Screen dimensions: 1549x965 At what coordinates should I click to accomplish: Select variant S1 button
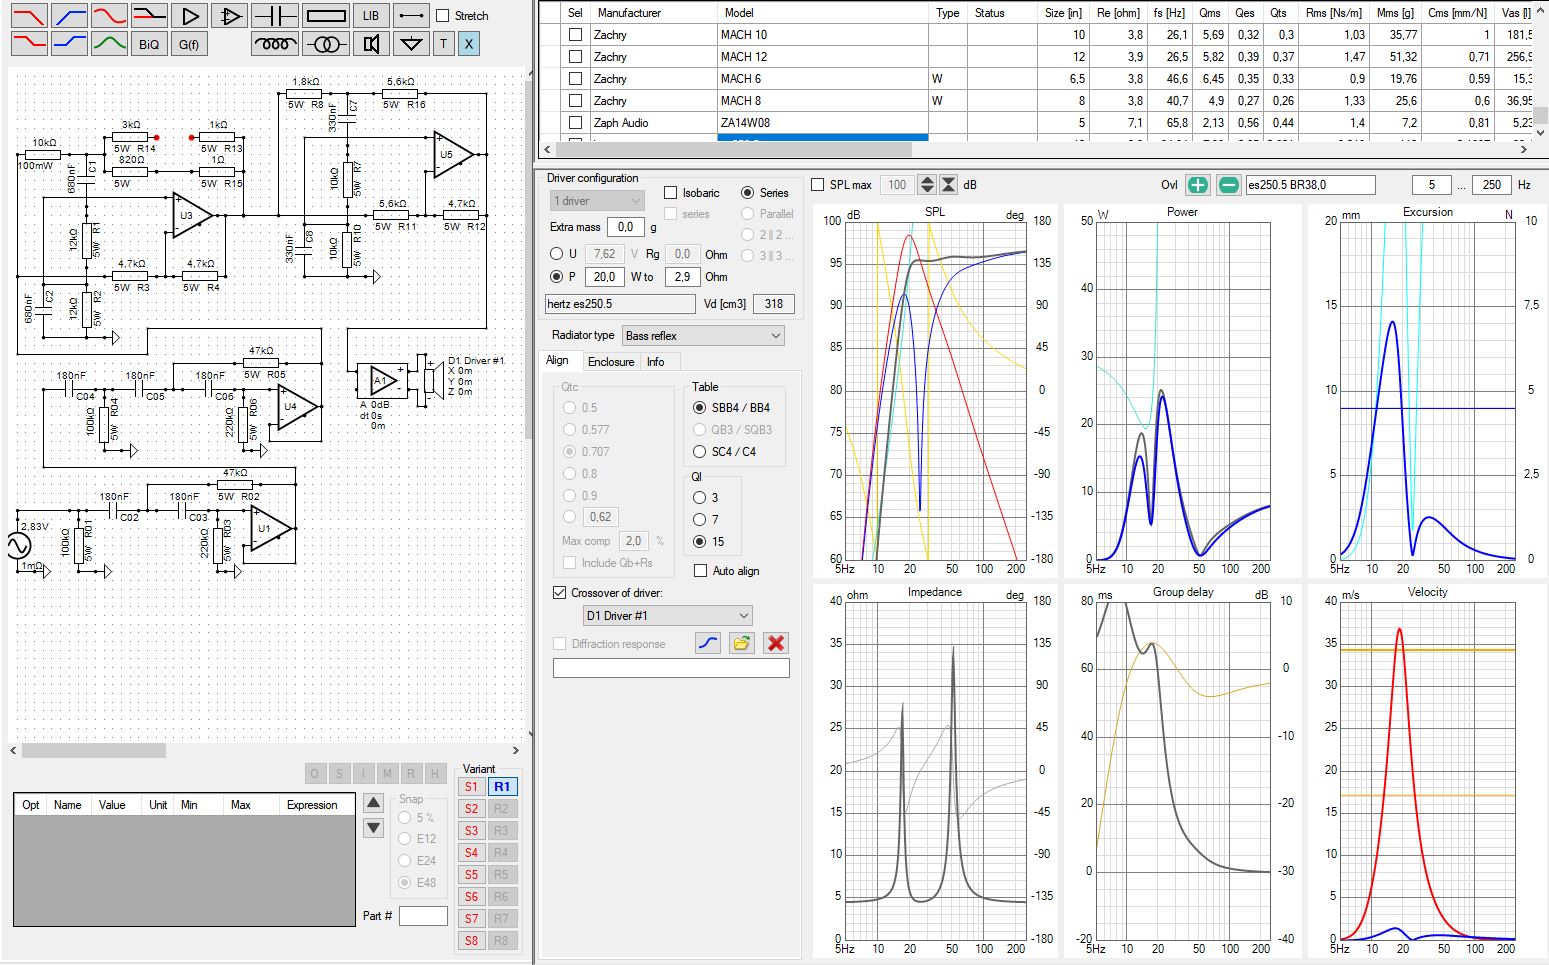point(472,787)
